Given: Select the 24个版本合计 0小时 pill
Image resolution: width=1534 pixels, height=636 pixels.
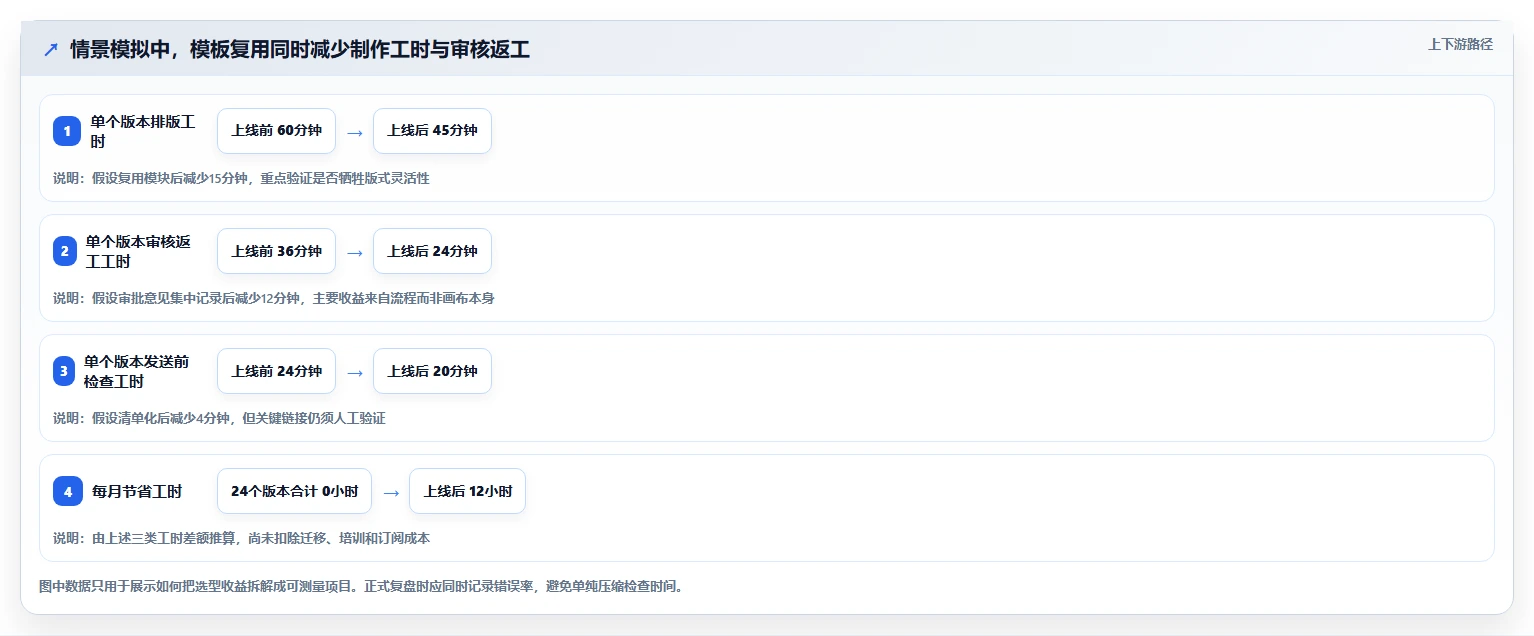Looking at the screenshot, I should (294, 491).
